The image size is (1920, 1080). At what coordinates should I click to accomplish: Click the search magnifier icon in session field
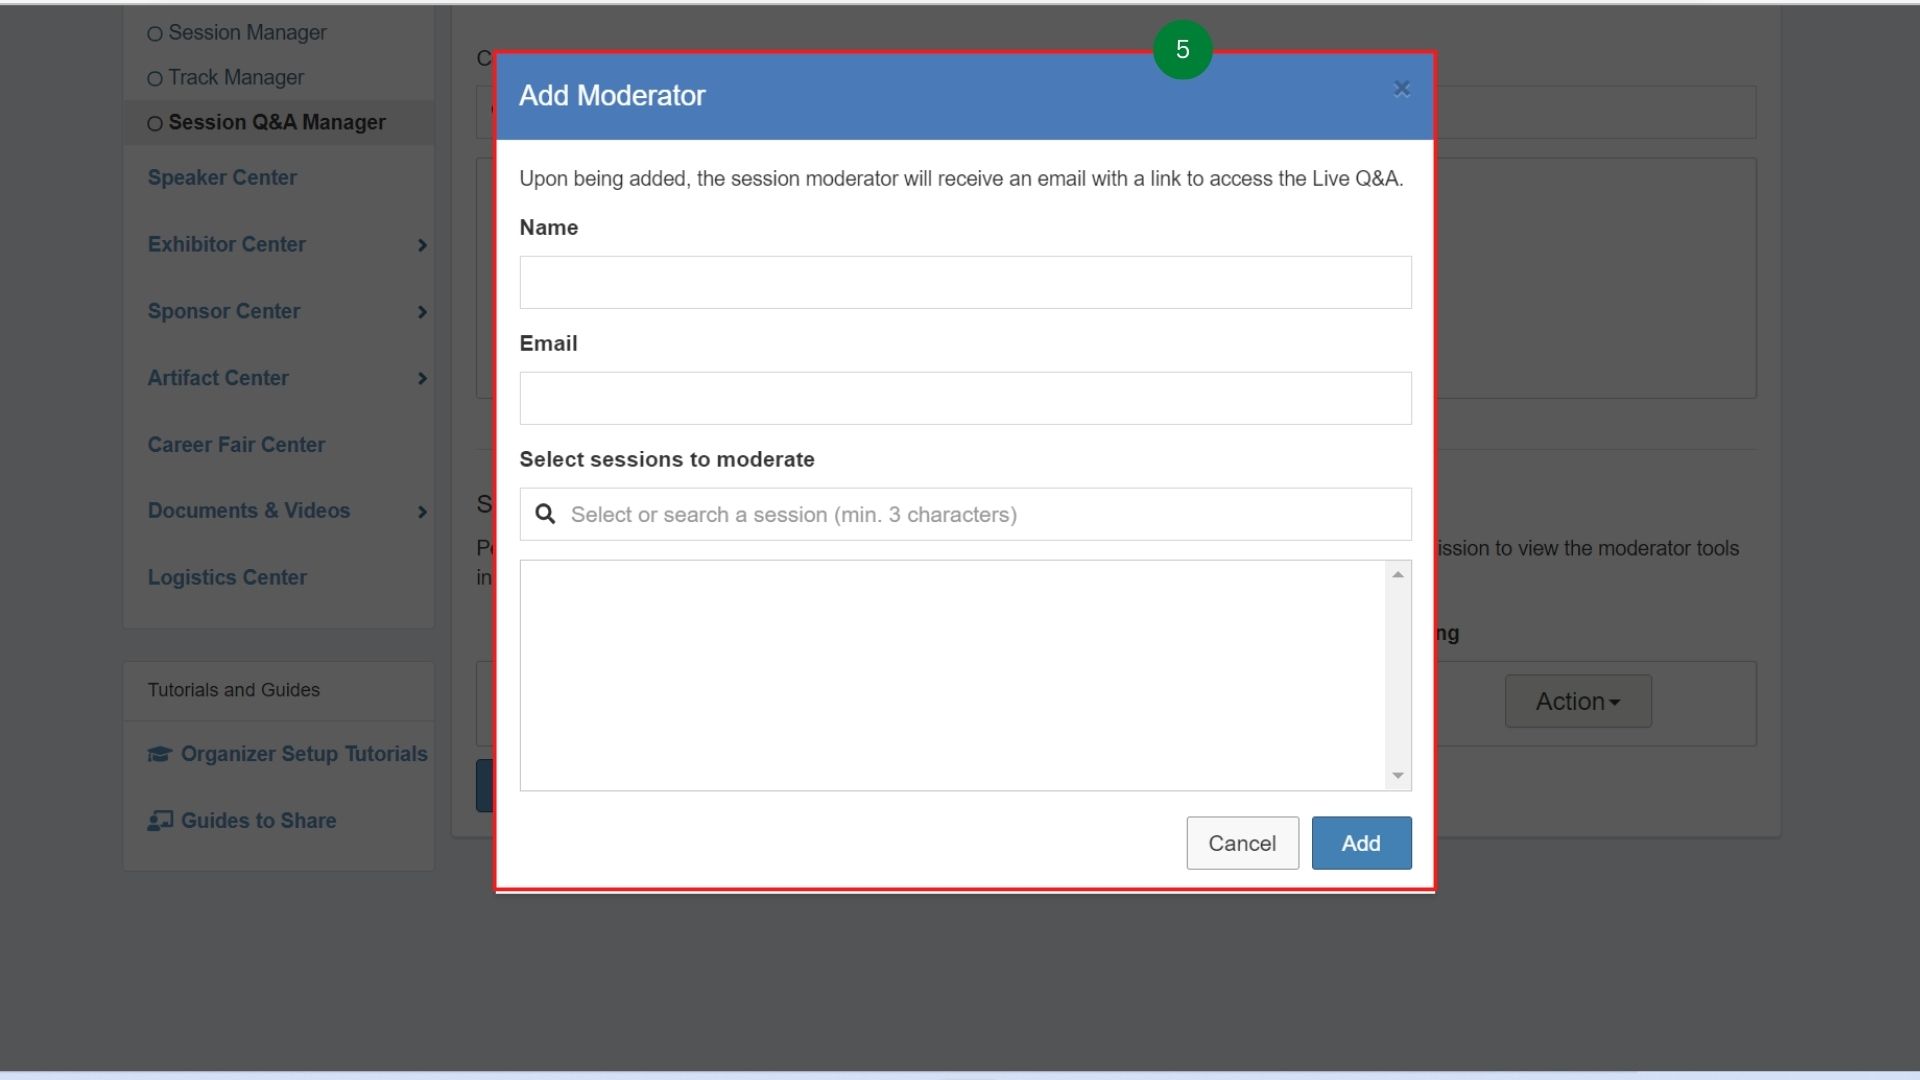point(545,514)
